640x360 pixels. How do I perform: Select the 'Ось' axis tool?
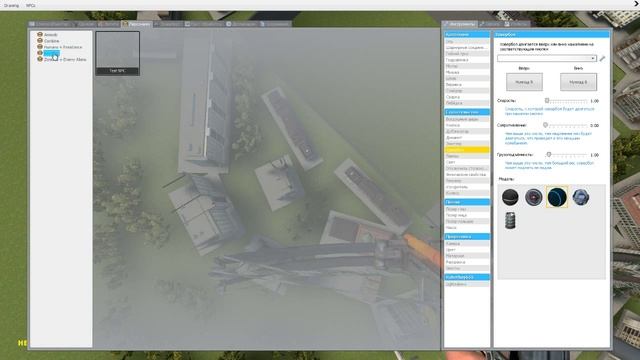(x=467, y=42)
